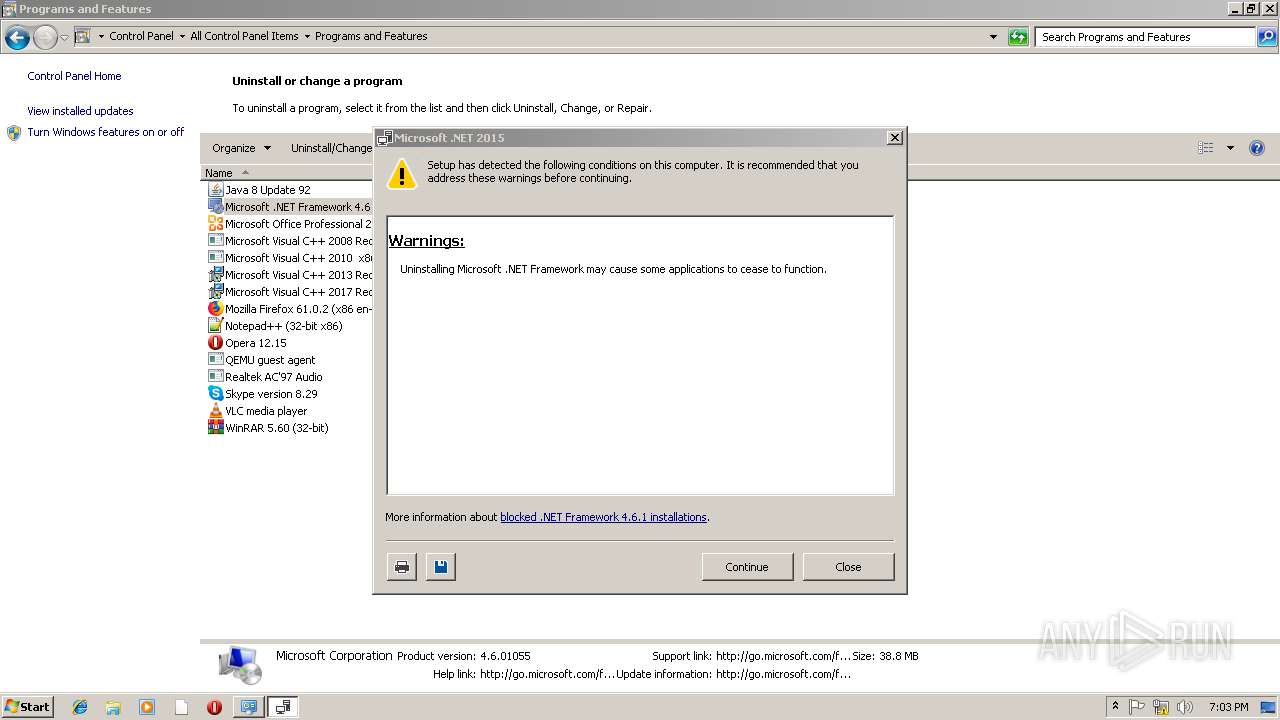Viewport: 1280px width, 720px height.
Task: Select VLC media player program name
Action: click(266, 411)
